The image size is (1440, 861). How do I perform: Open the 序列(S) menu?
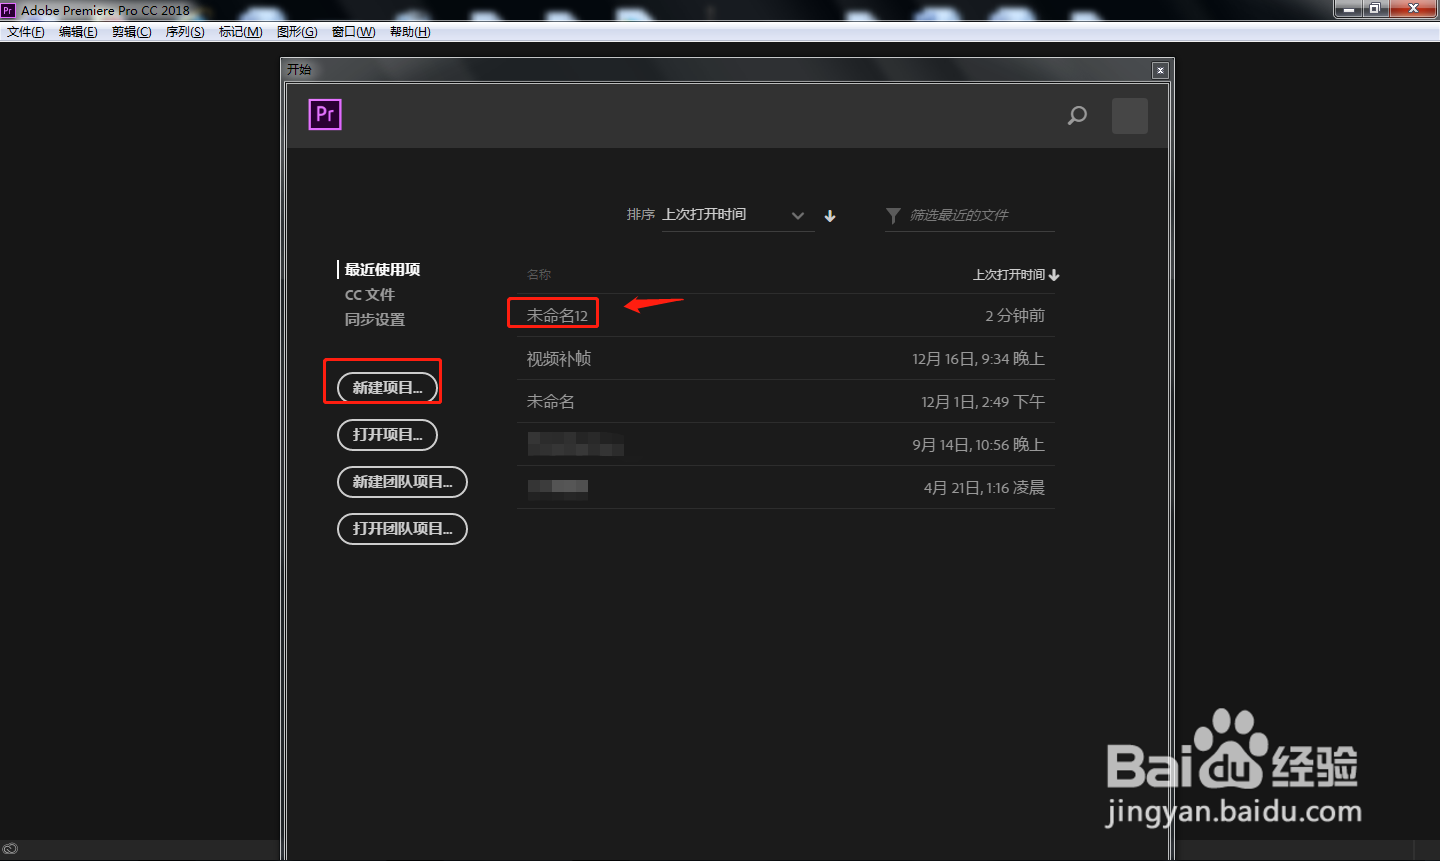tap(185, 32)
